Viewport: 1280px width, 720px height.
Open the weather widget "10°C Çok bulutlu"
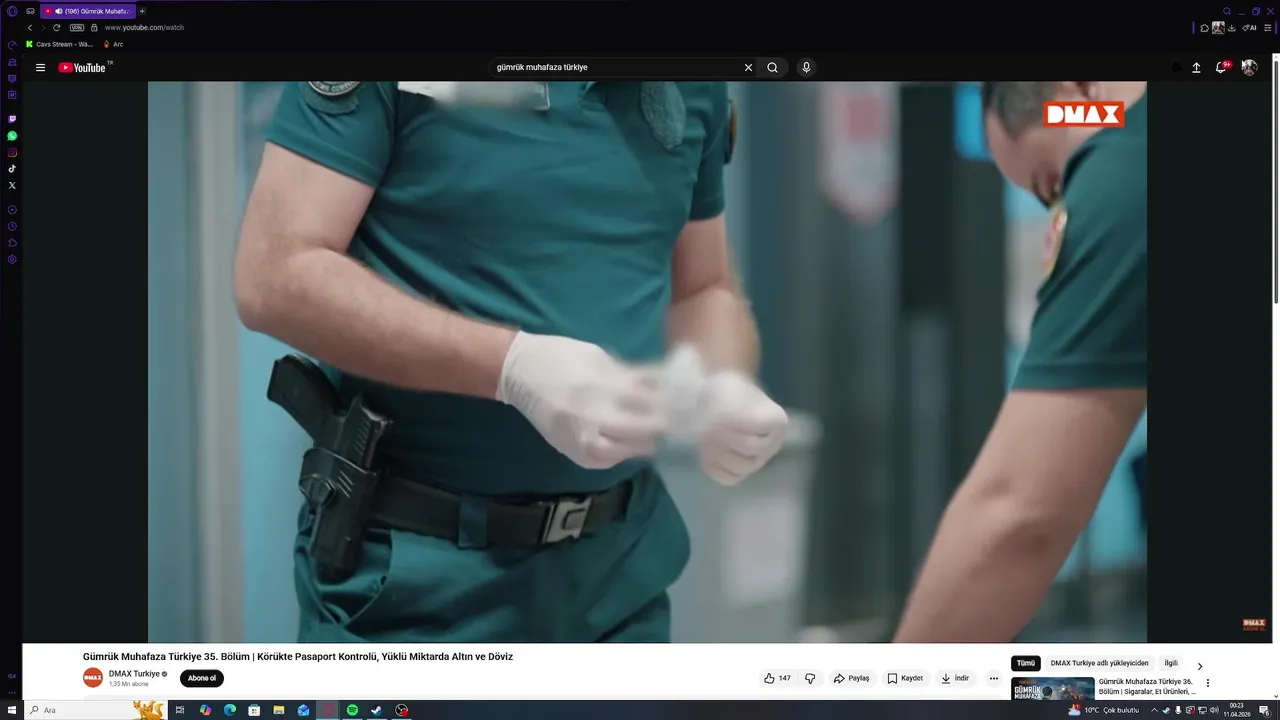click(1105, 710)
